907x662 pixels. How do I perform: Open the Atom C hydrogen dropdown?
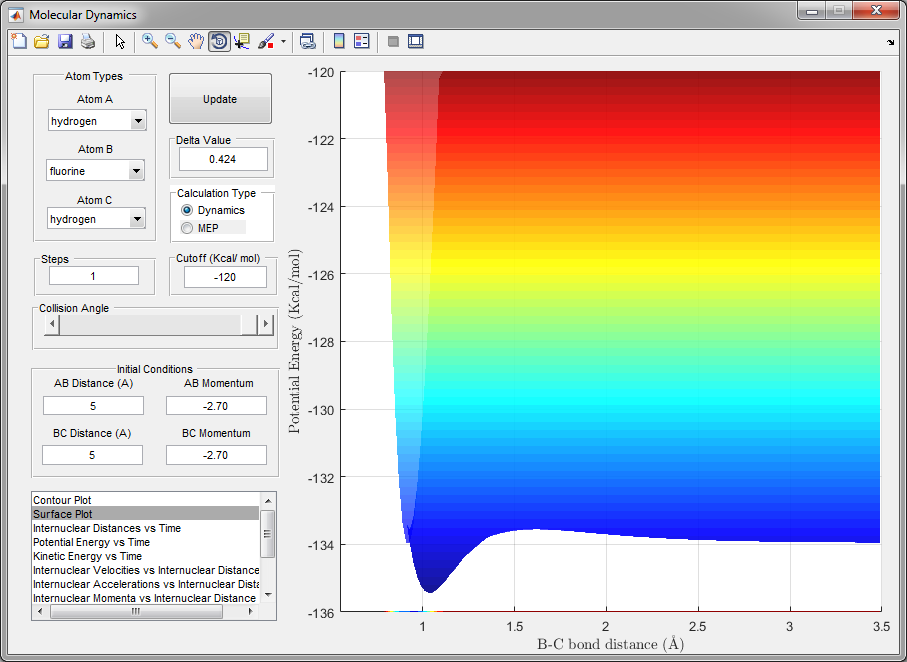[137, 219]
